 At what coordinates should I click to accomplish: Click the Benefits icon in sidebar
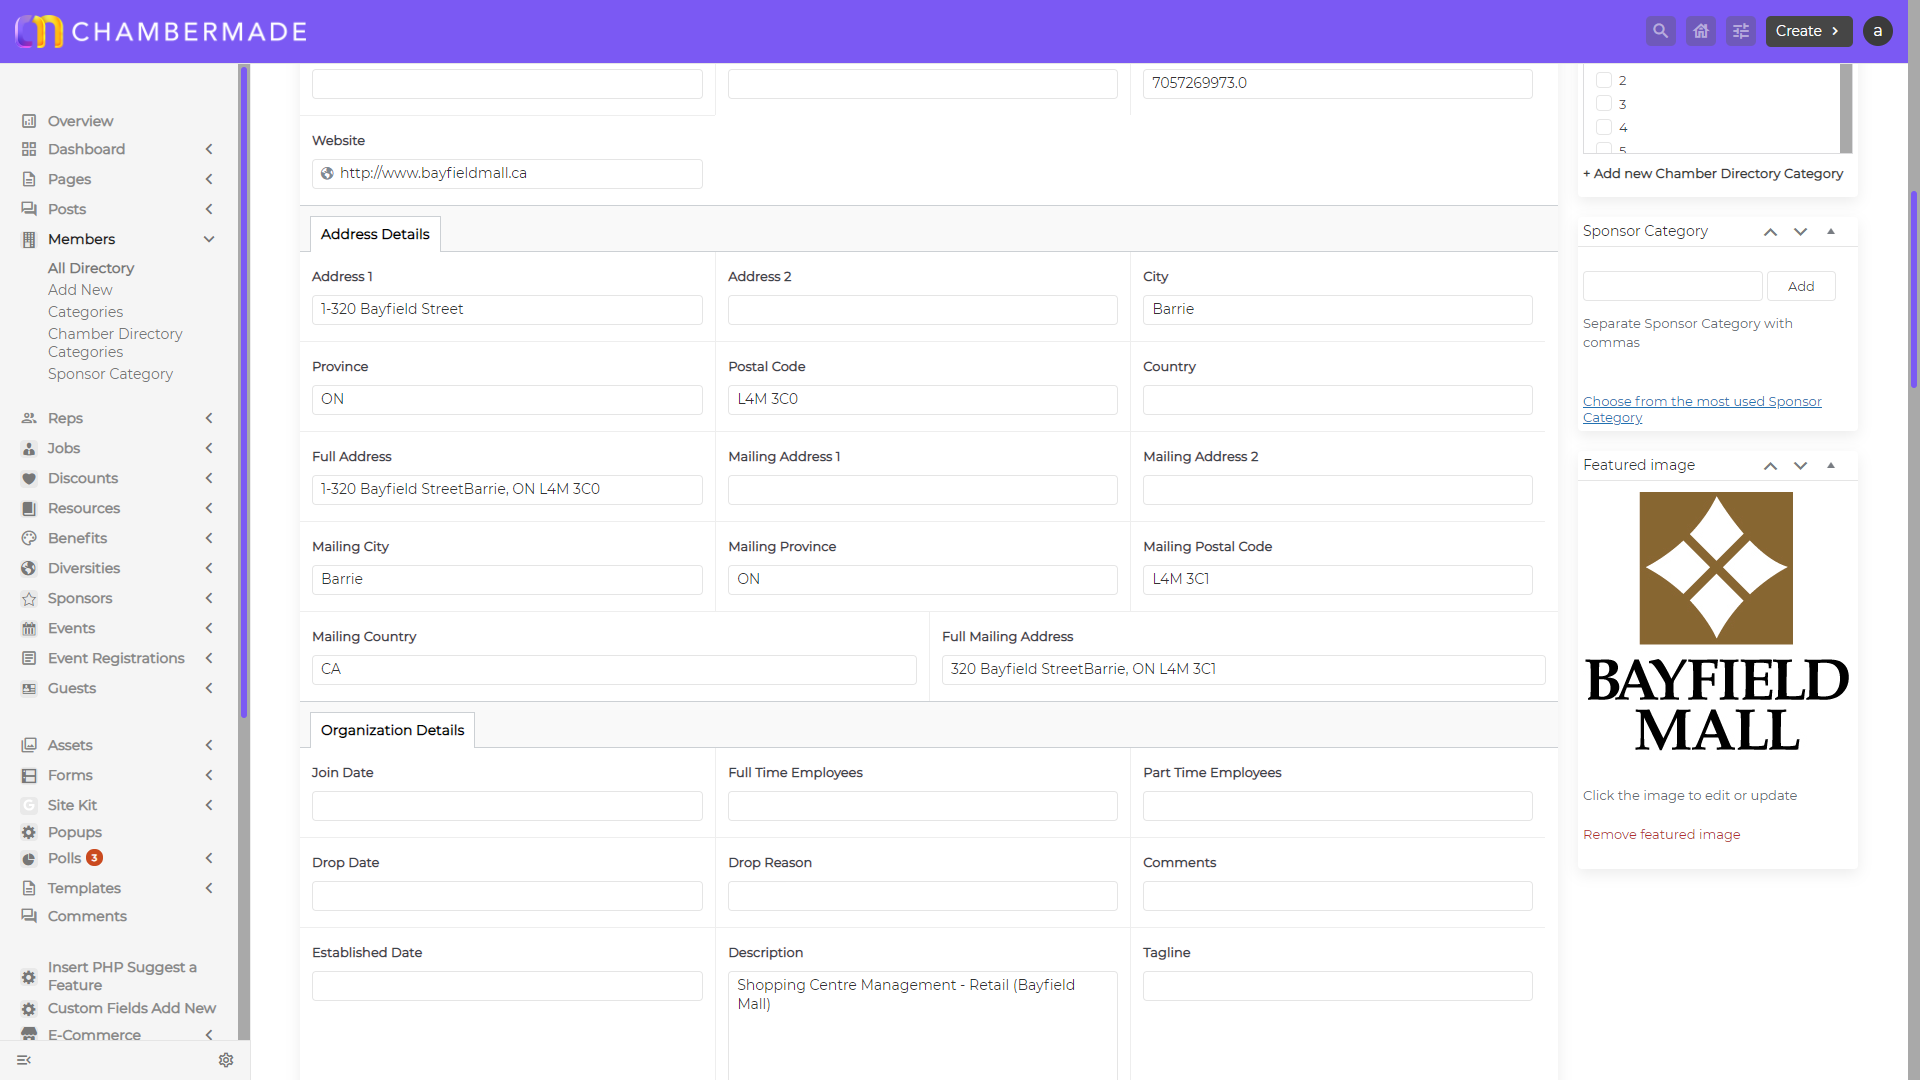(29, 538)
